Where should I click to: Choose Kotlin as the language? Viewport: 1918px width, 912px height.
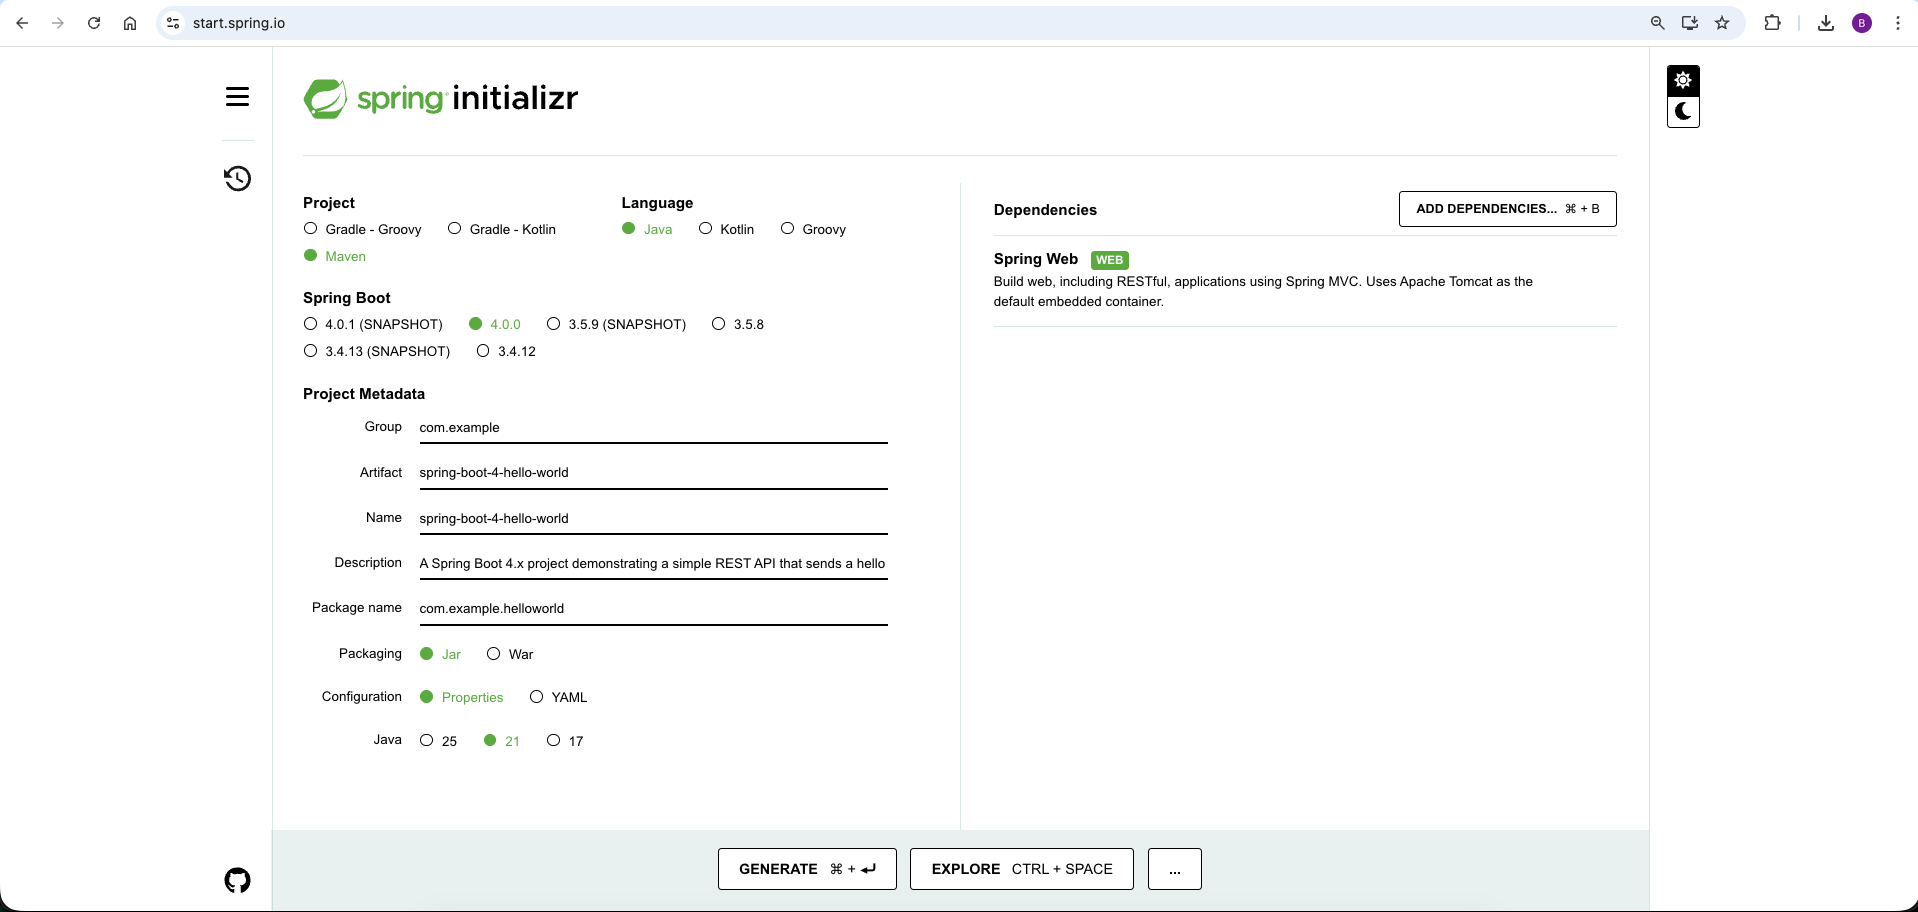(x=706, y=229)
